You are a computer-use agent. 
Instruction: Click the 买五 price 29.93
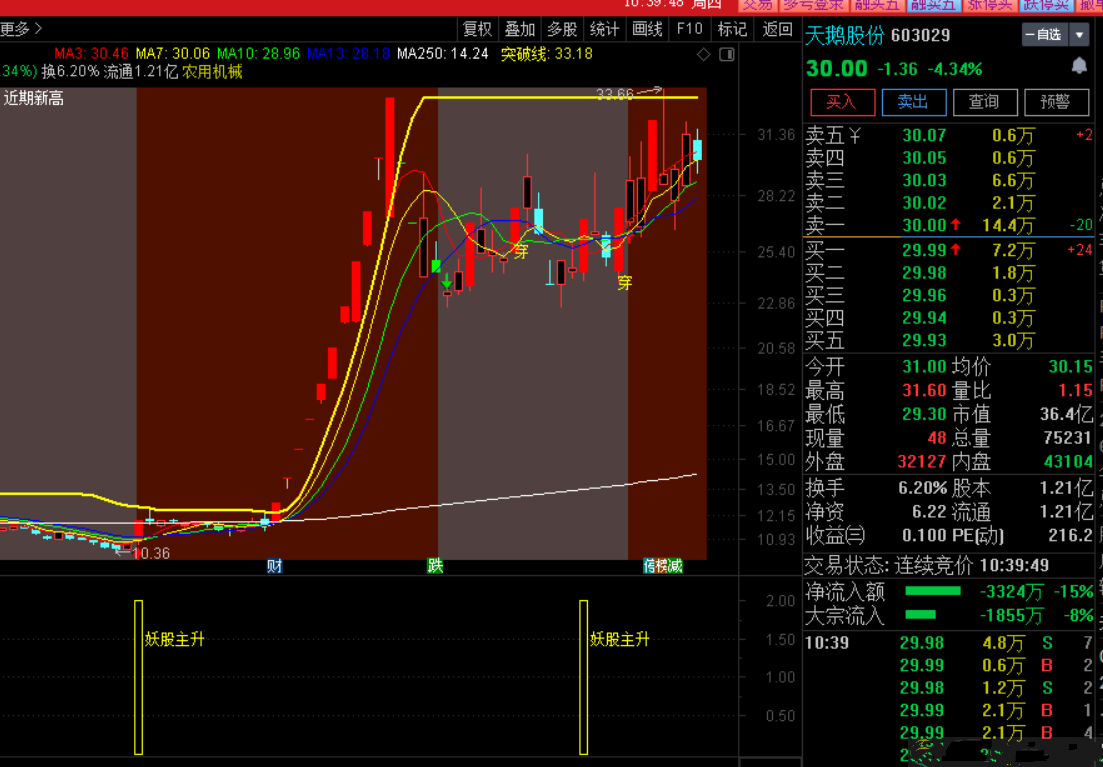point(924,341)
